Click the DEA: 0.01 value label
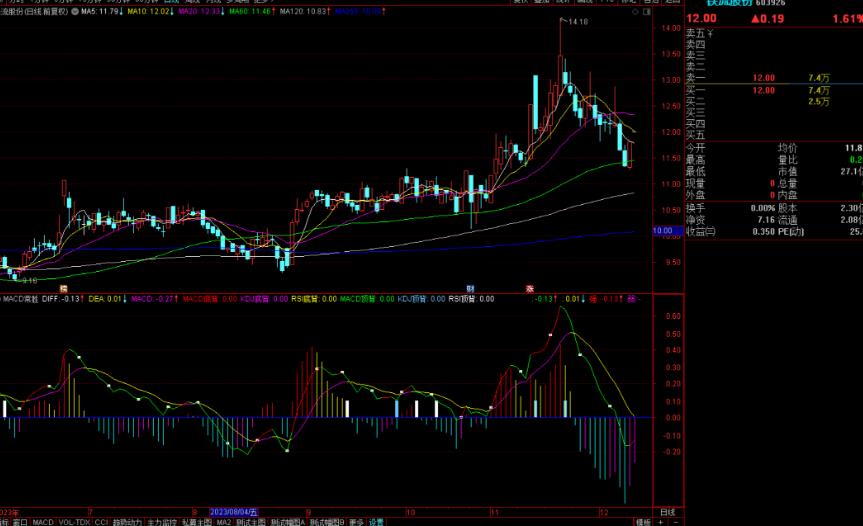Screen dimensions: 863x526 coord(107,299)
